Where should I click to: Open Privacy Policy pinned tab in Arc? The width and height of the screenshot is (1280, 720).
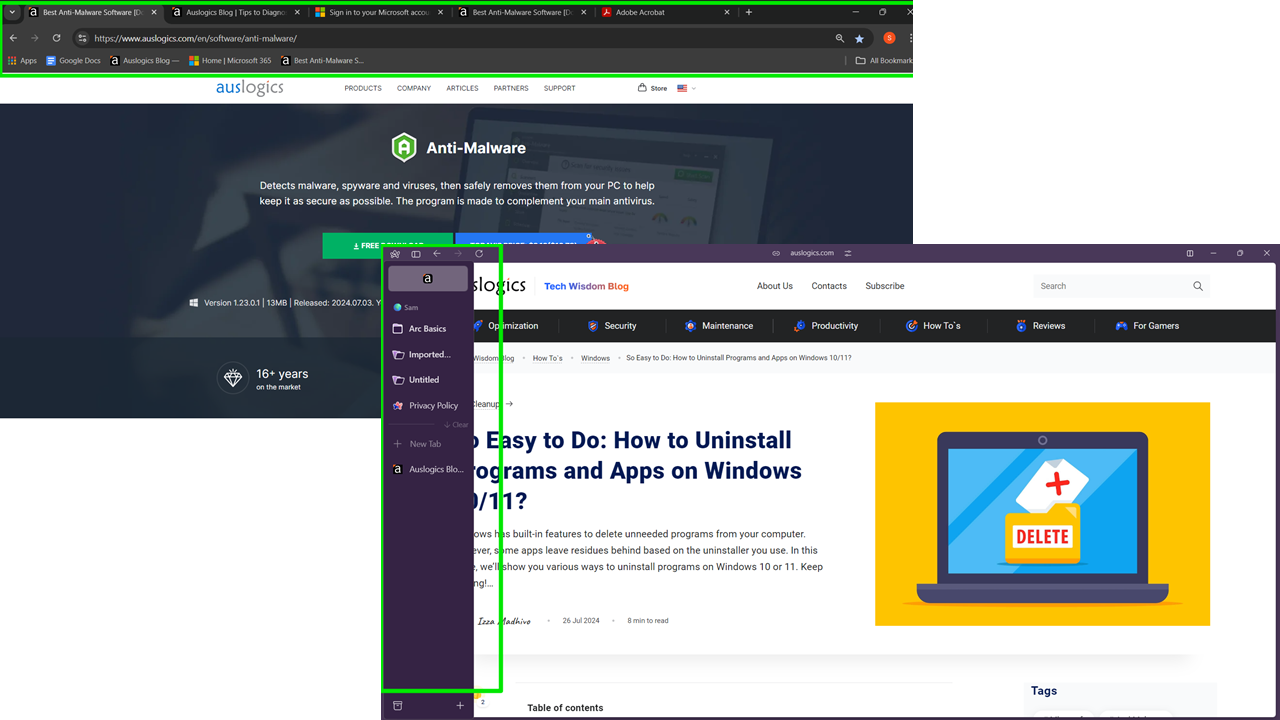[x=428, y=405]
